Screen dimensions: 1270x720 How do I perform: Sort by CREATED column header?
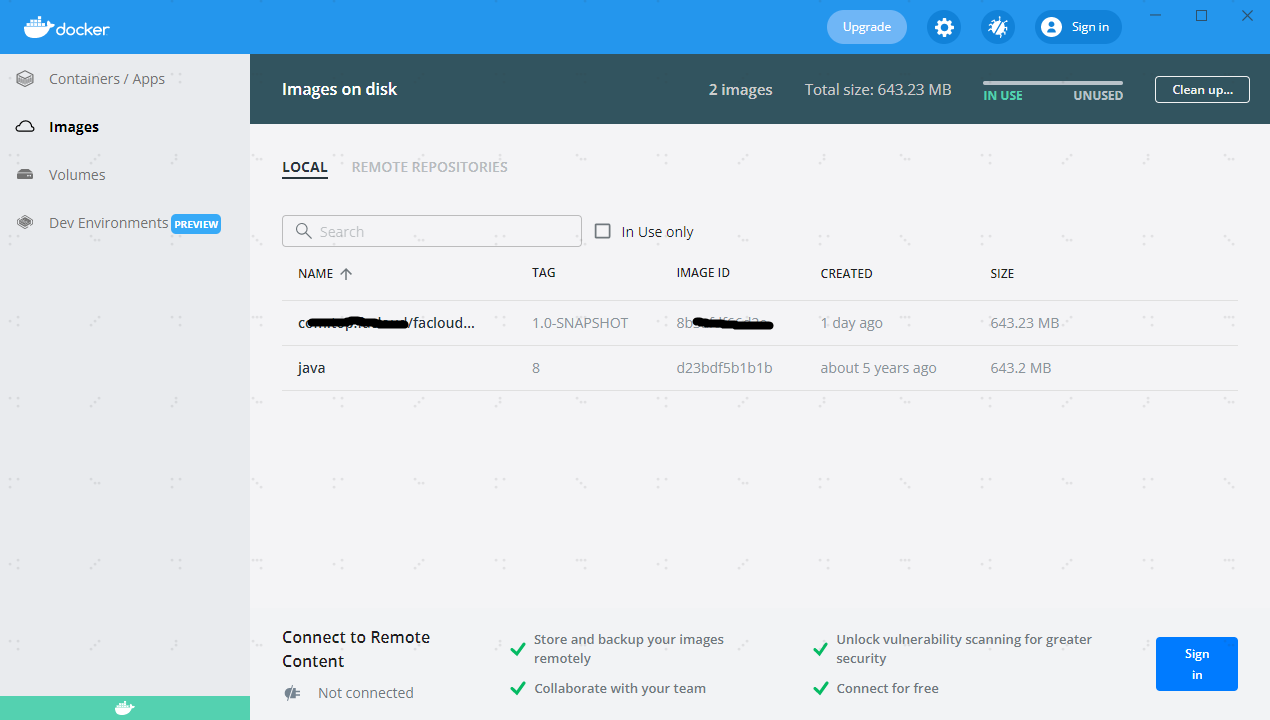pyautogui.click(x=847, y=273)
